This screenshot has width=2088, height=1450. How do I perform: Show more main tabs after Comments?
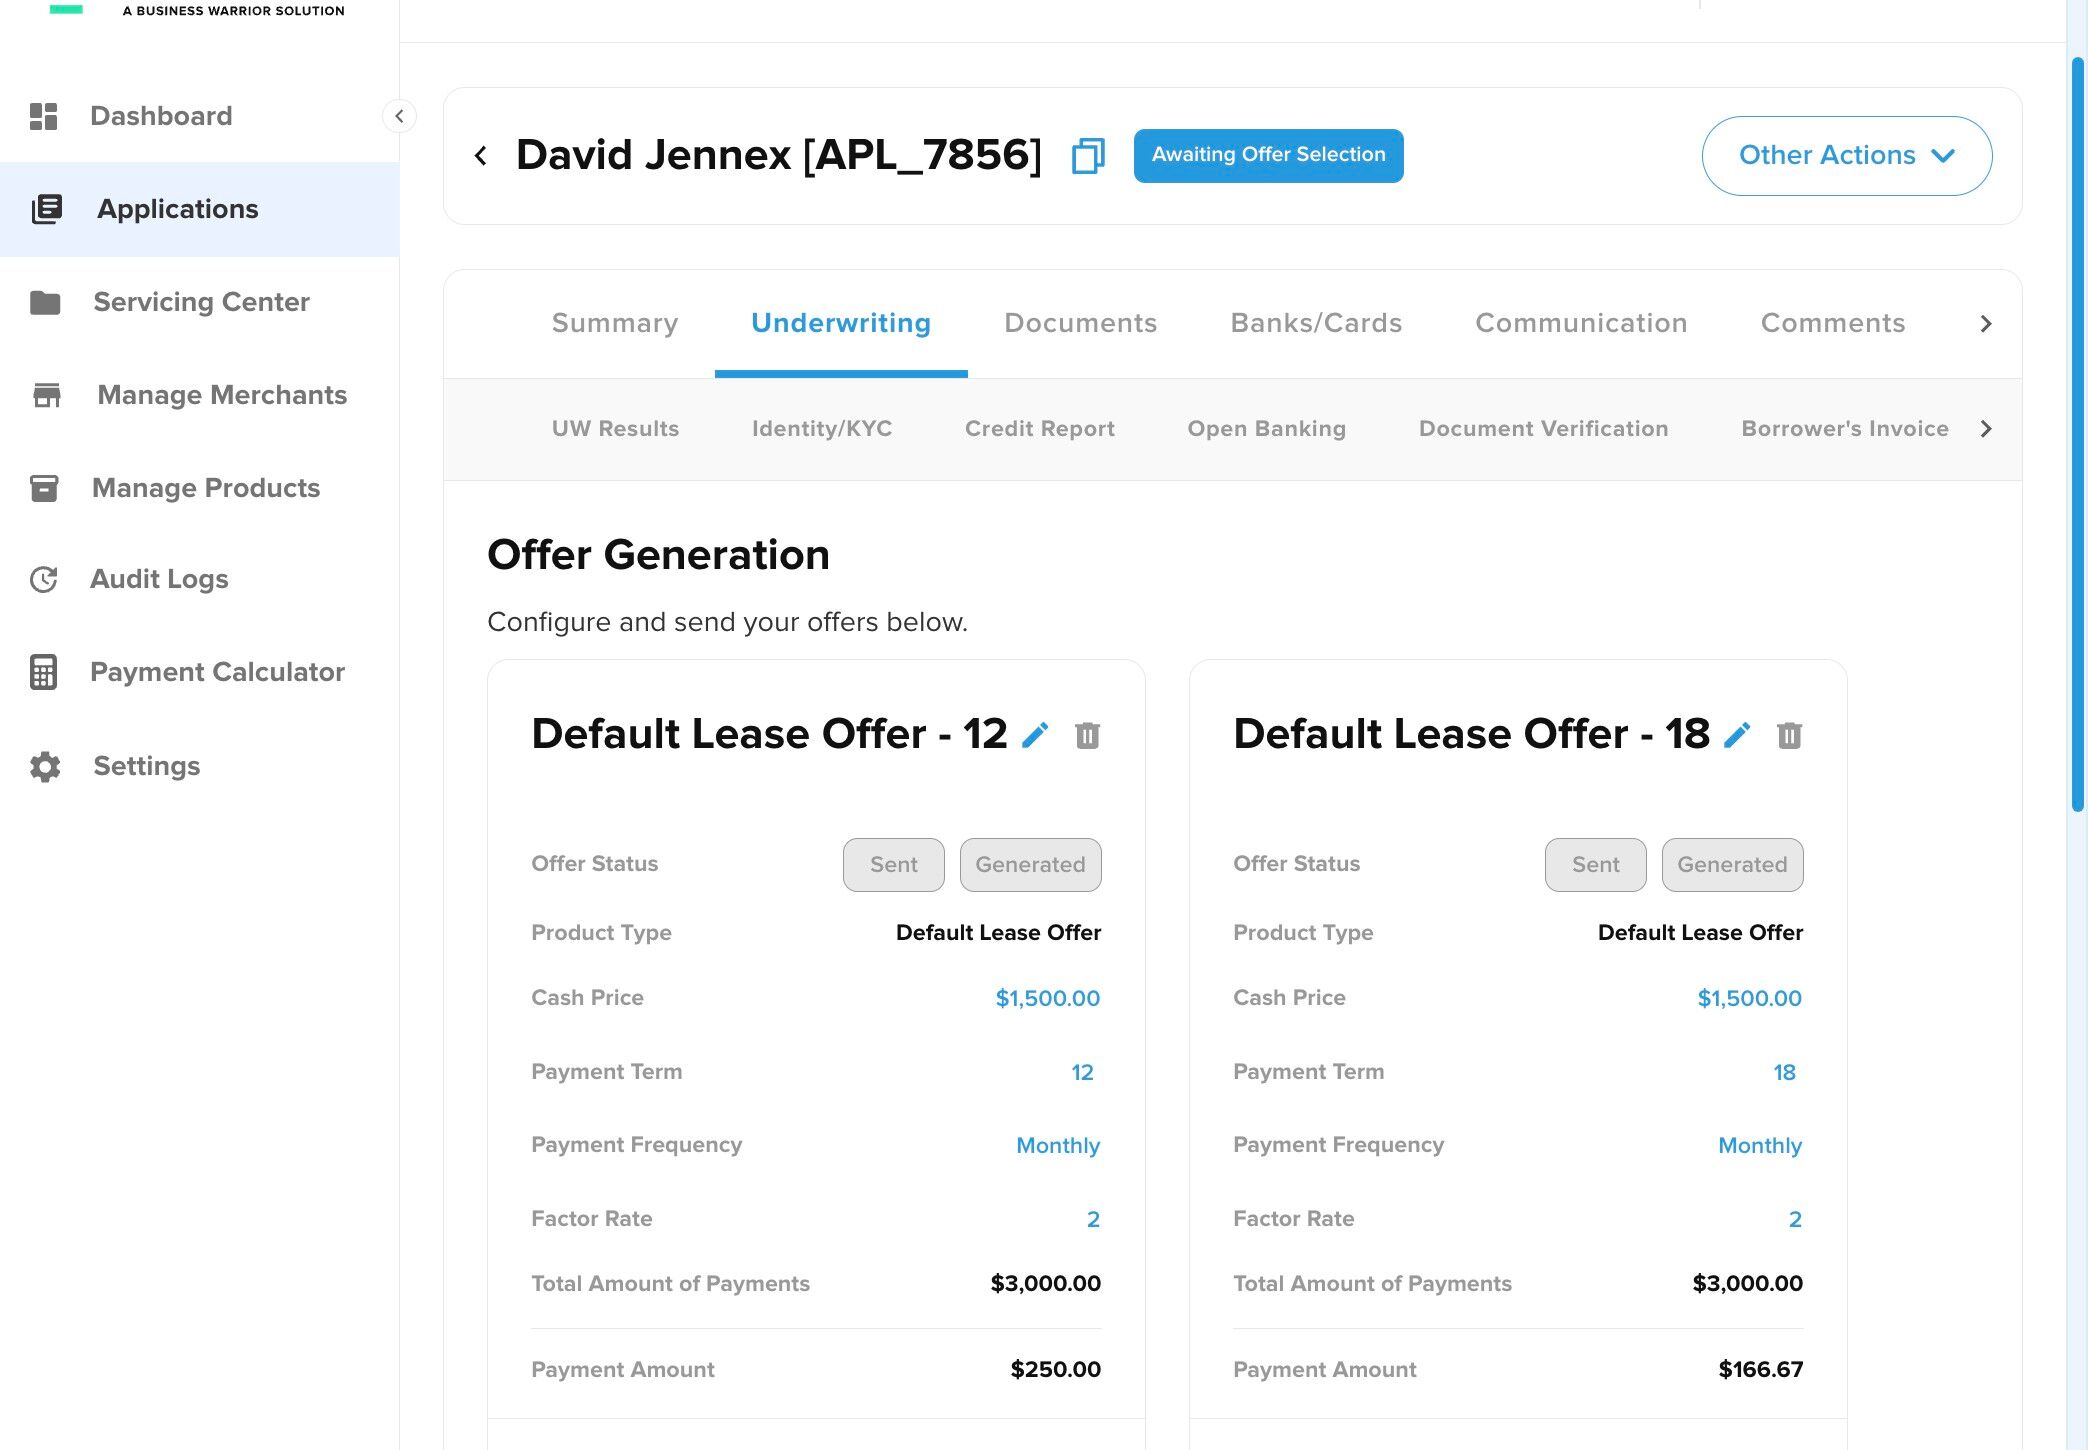click(1986, 324)
